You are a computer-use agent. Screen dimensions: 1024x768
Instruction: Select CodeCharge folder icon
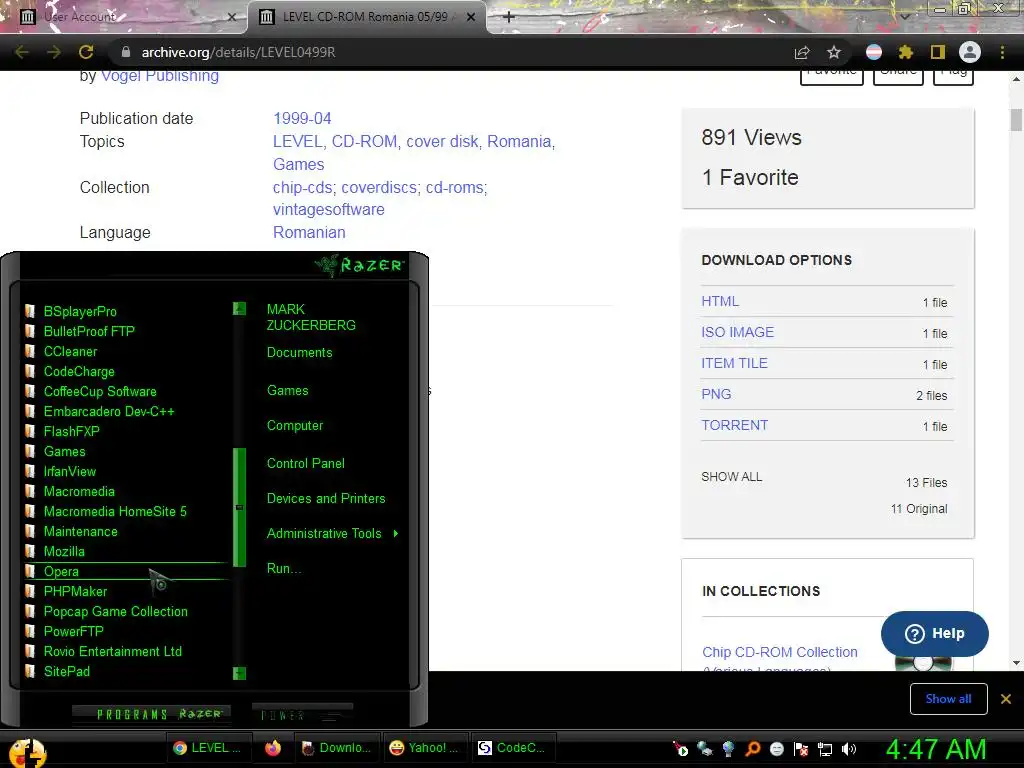[x=29, y=372]
